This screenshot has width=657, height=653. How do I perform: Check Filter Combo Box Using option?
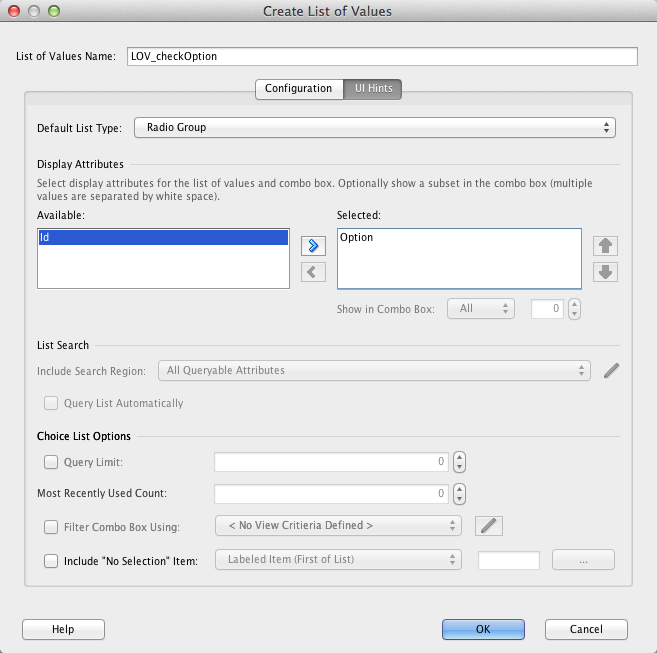click(51, 527)
